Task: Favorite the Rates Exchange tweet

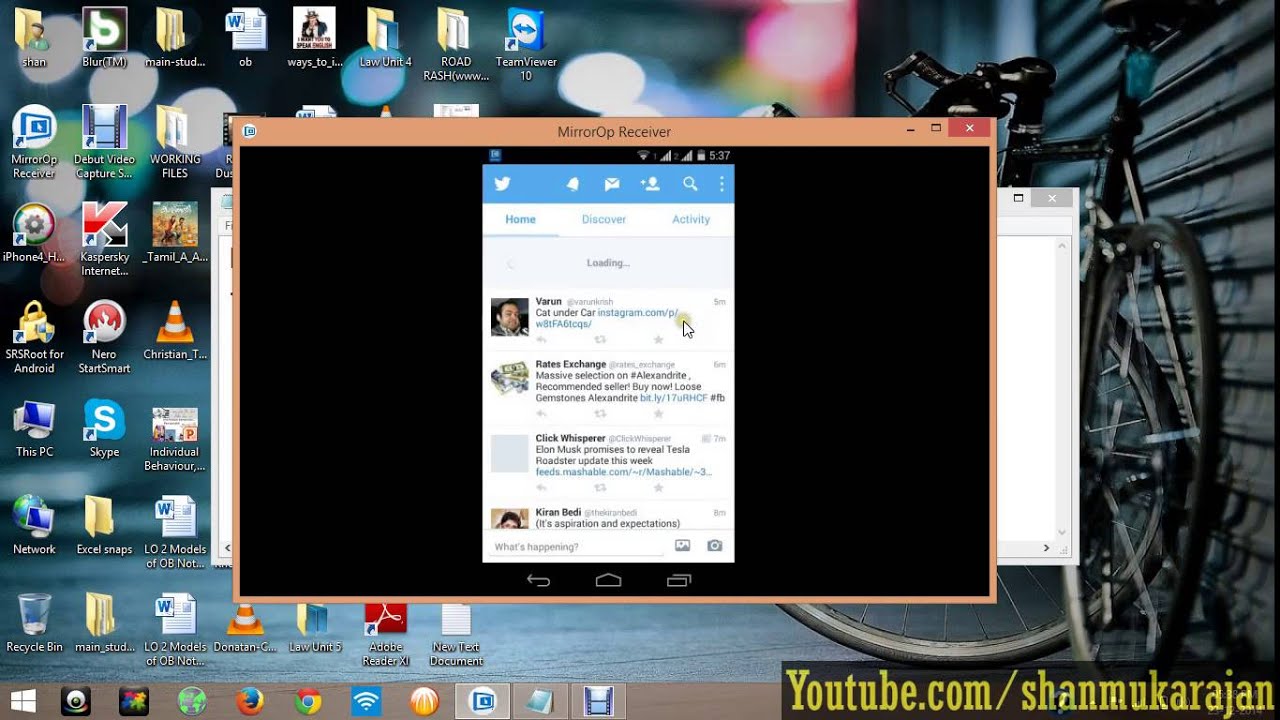Action: point(658,414)
